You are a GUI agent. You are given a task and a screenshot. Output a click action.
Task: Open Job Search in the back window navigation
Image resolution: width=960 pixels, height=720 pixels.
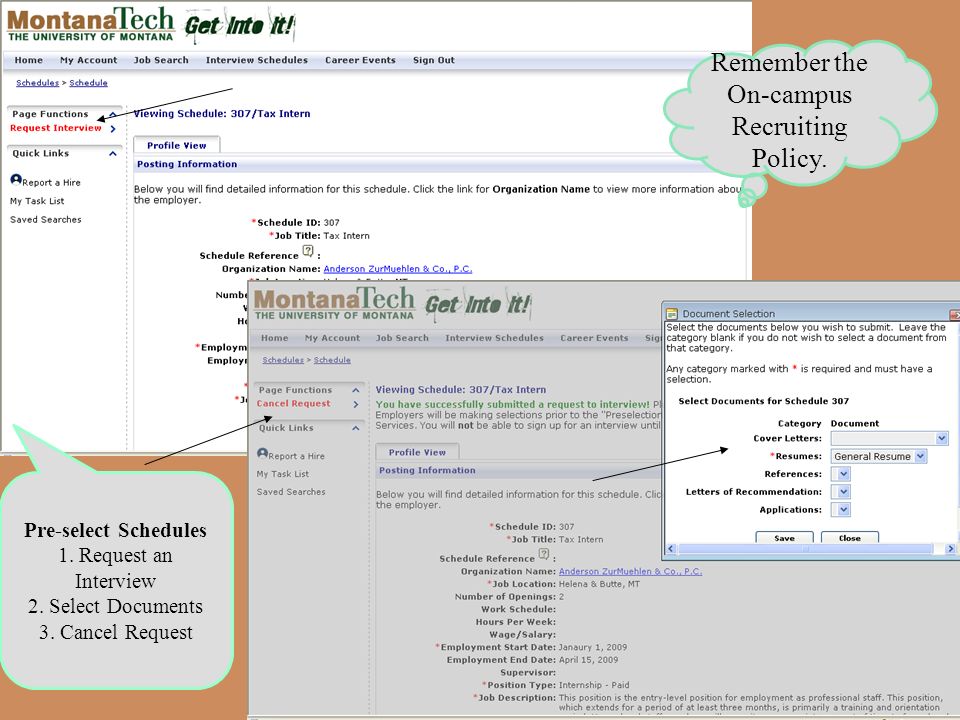click(161, 60)
